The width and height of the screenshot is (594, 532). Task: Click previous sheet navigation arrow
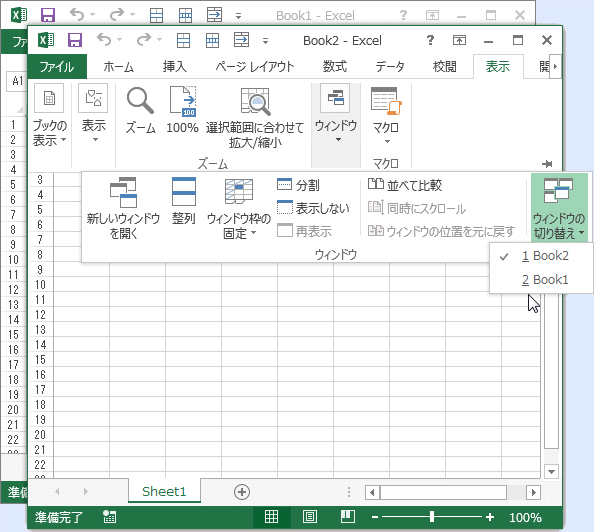[x=57, y=491]
